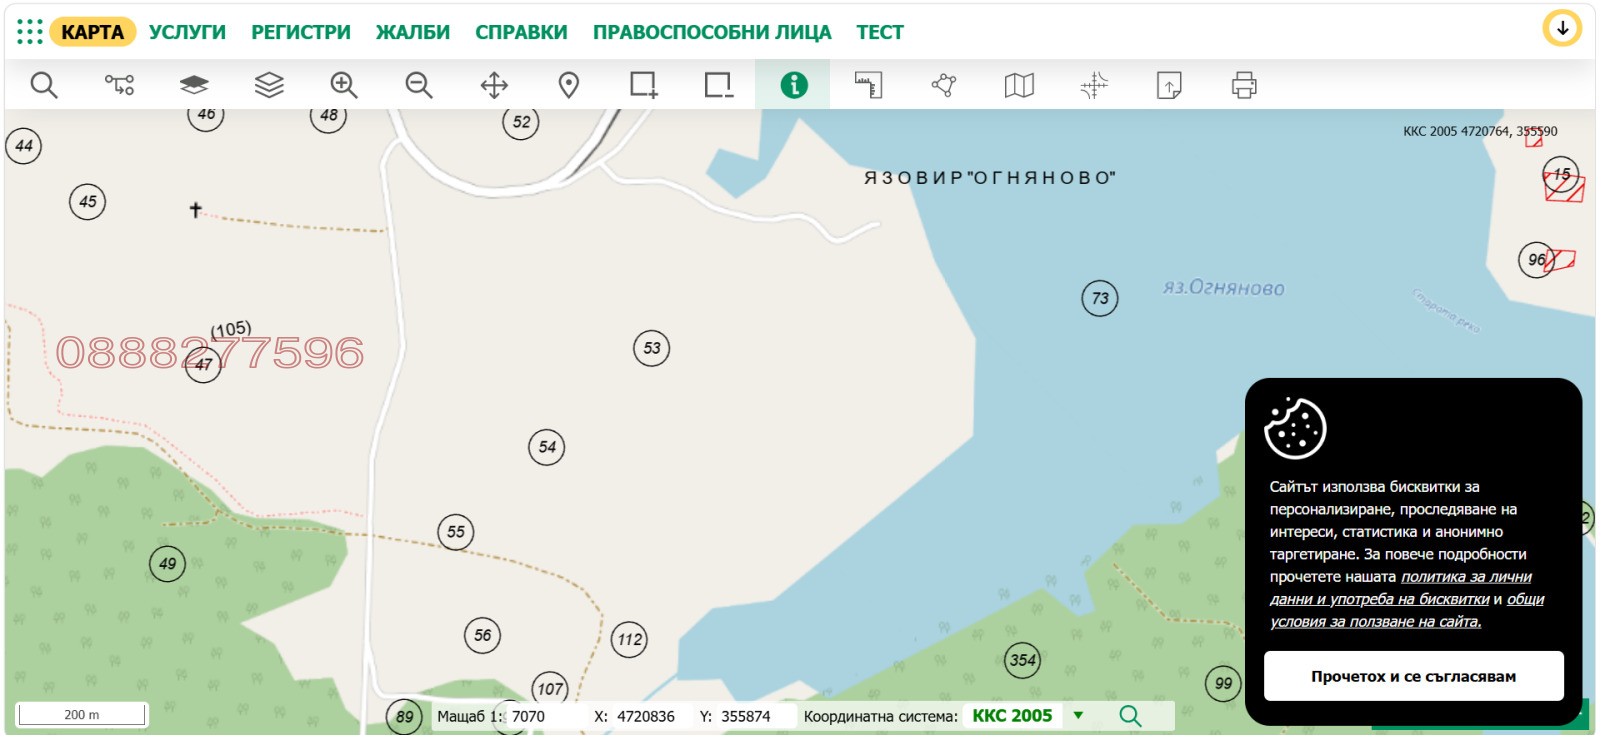Click parcel marker 73 in the reservoir
The width and height of the screenshot is (1600, 735).
coord(1100,298)
